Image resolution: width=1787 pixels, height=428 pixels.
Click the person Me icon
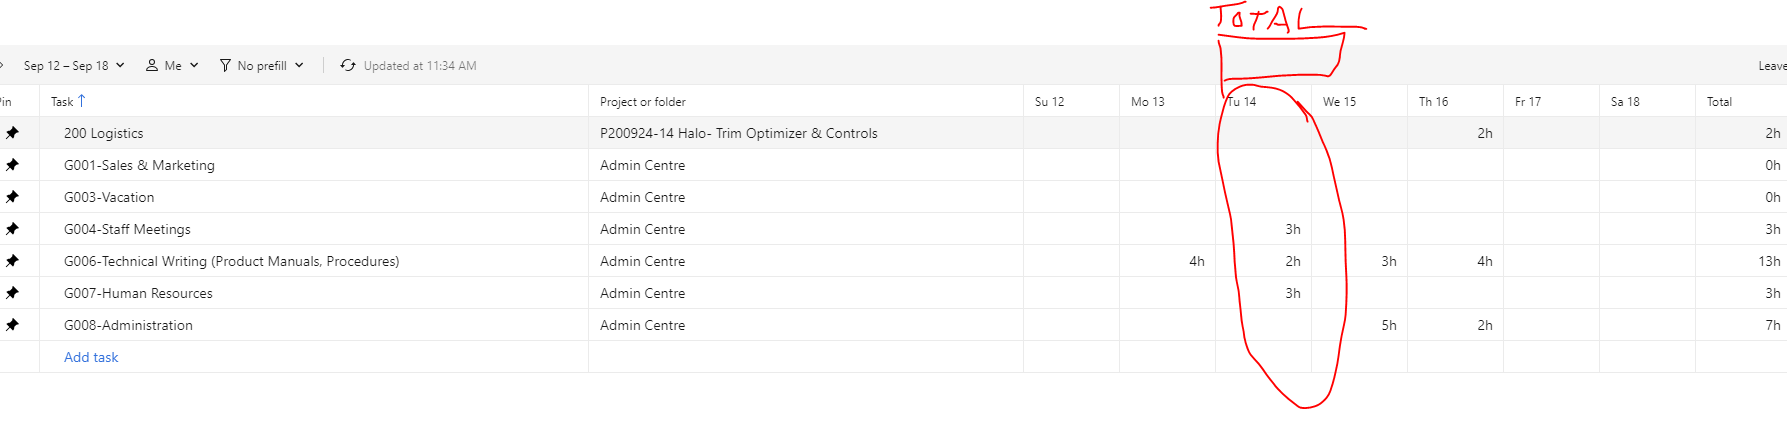click(x=152, y=65)
